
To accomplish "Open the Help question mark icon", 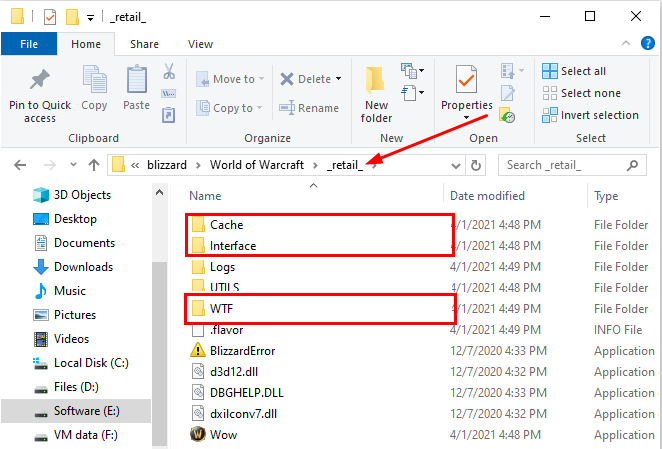I will pos(648,43).
